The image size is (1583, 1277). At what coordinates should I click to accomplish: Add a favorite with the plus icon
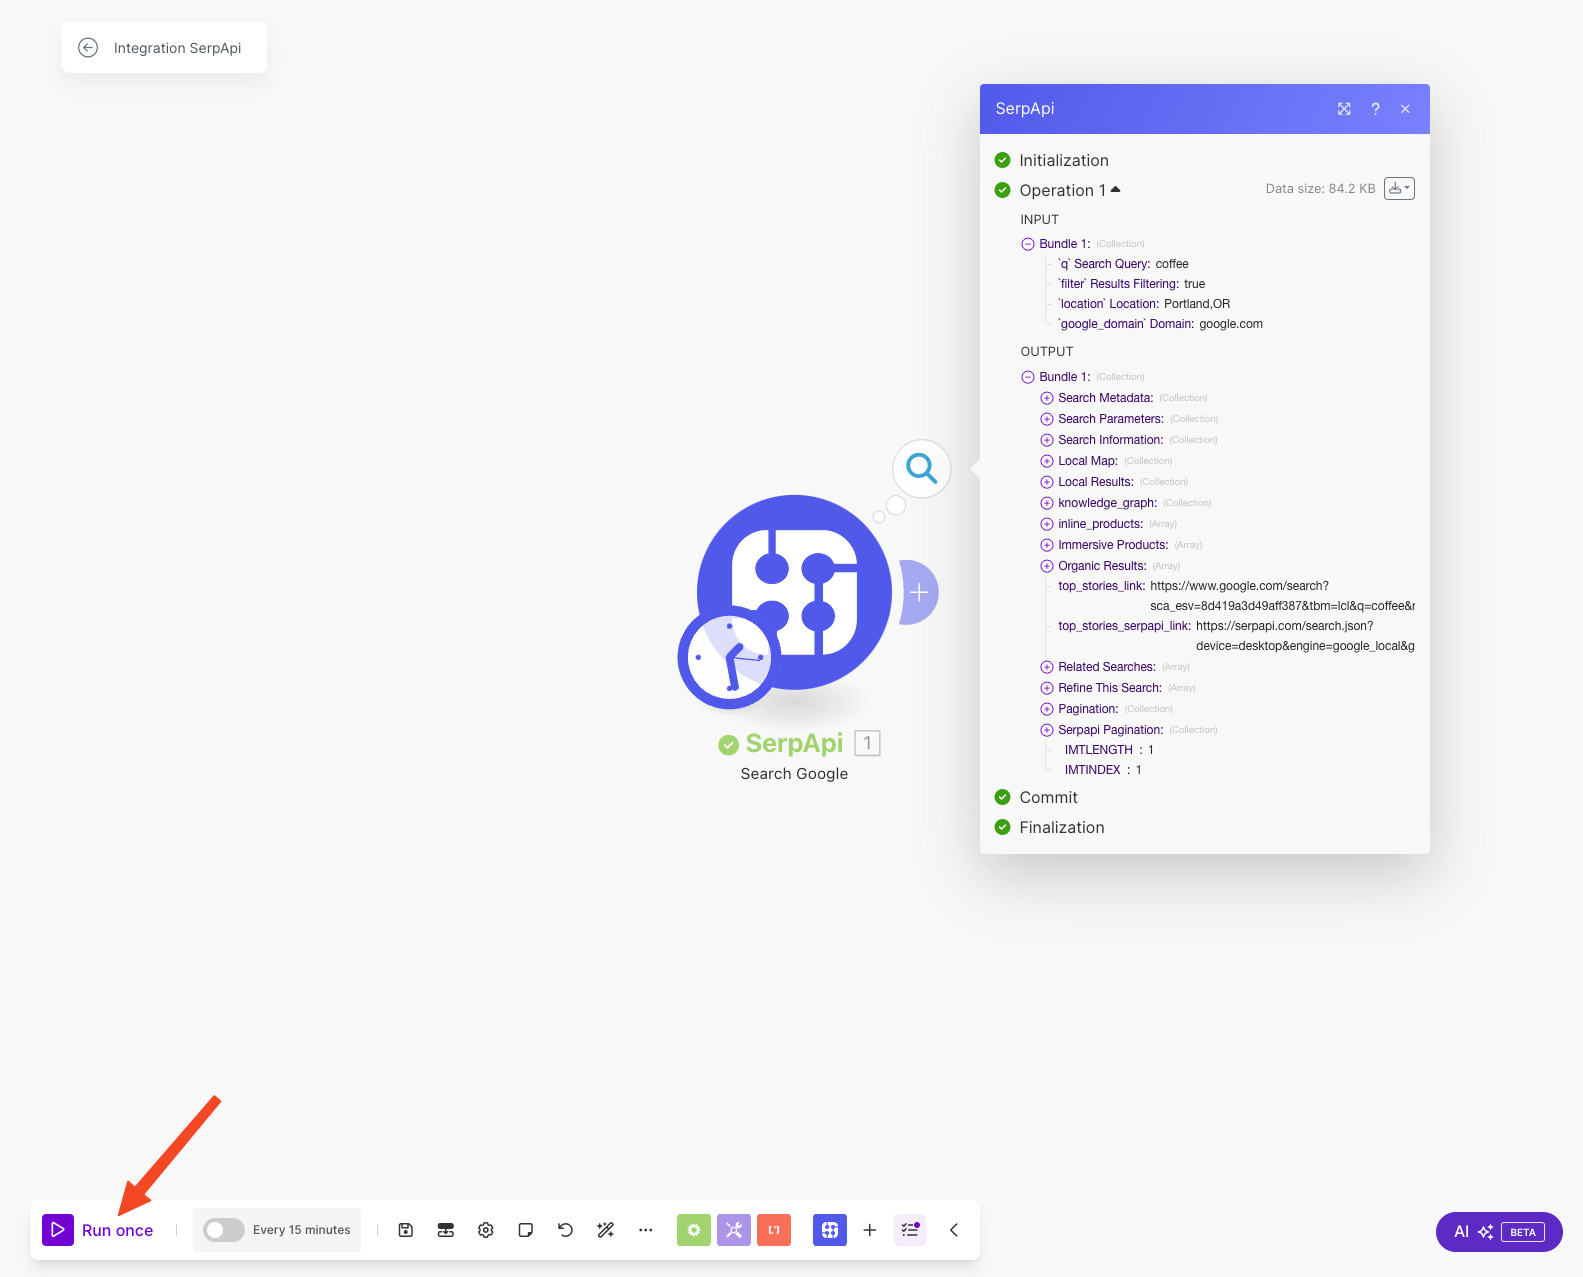pos(870,1230)
